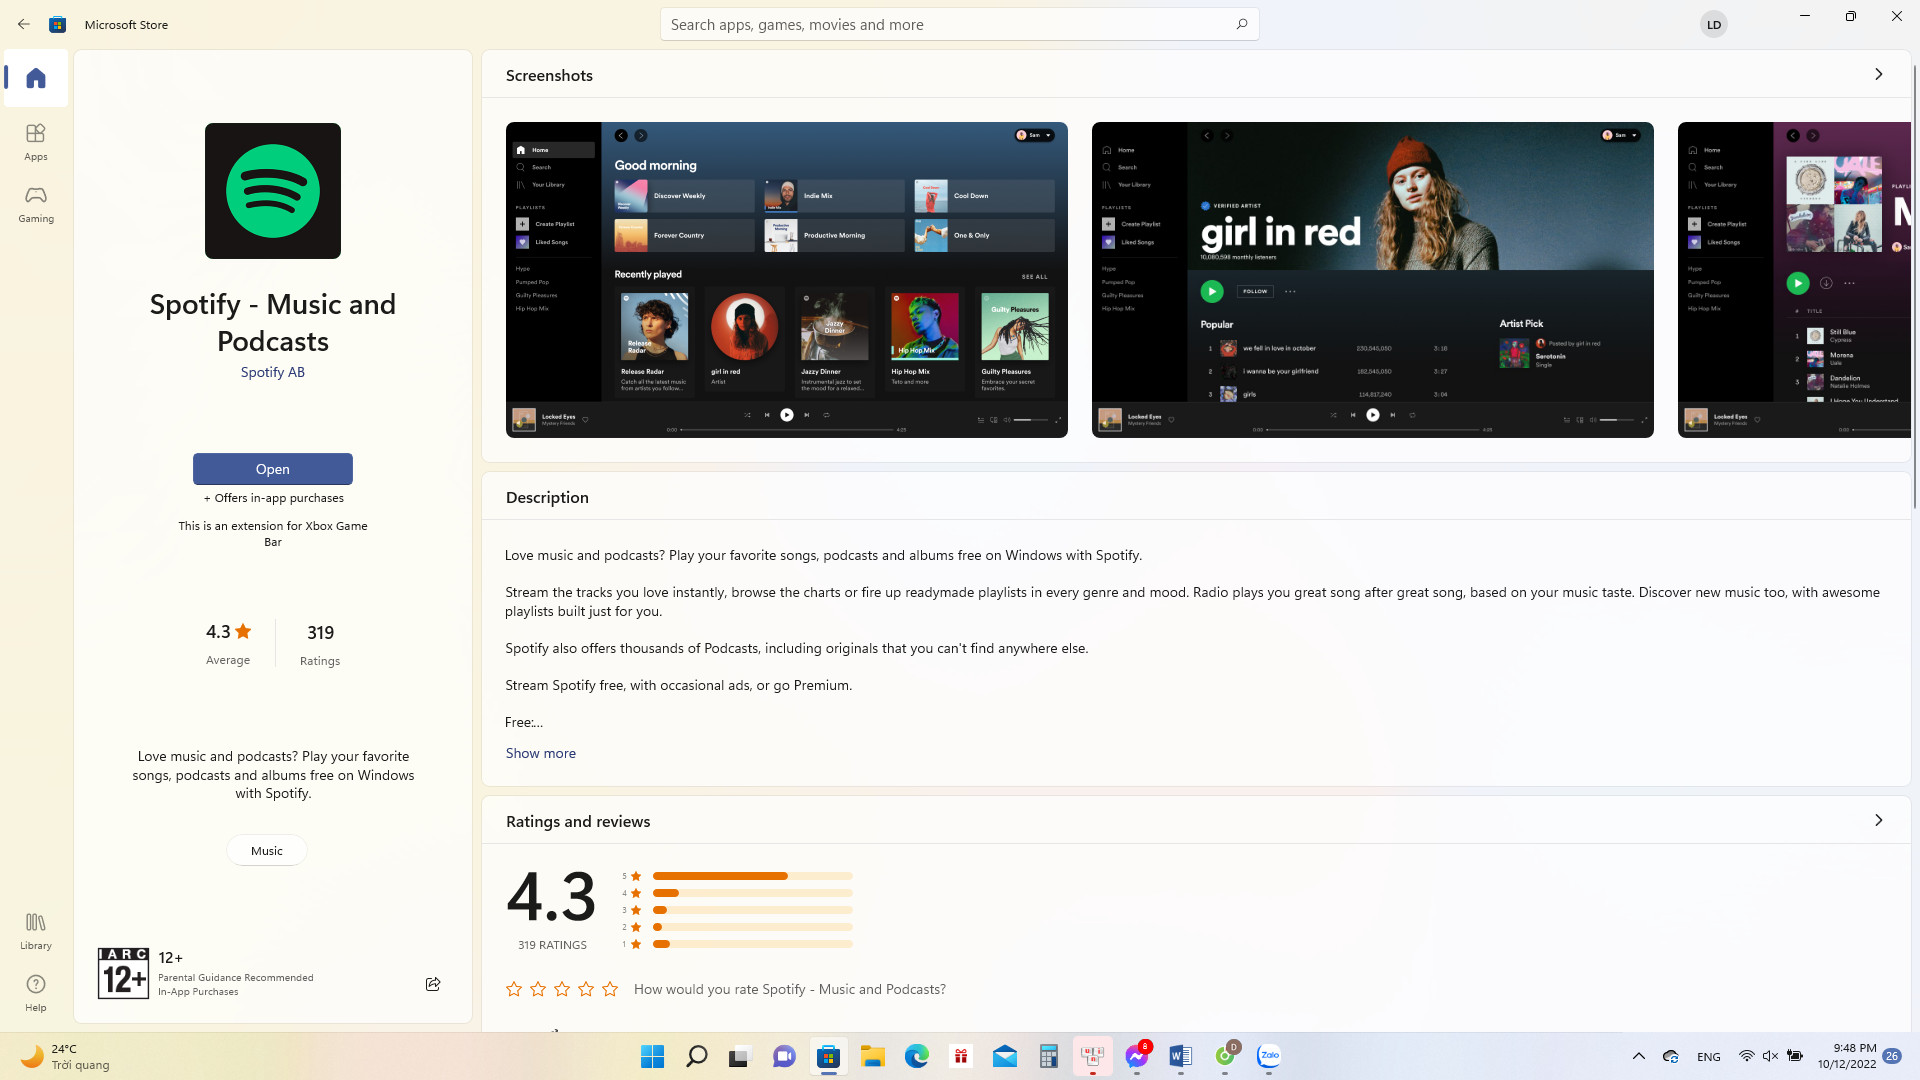
Task: Switch ENG input language
Action: (1709, 1057)
